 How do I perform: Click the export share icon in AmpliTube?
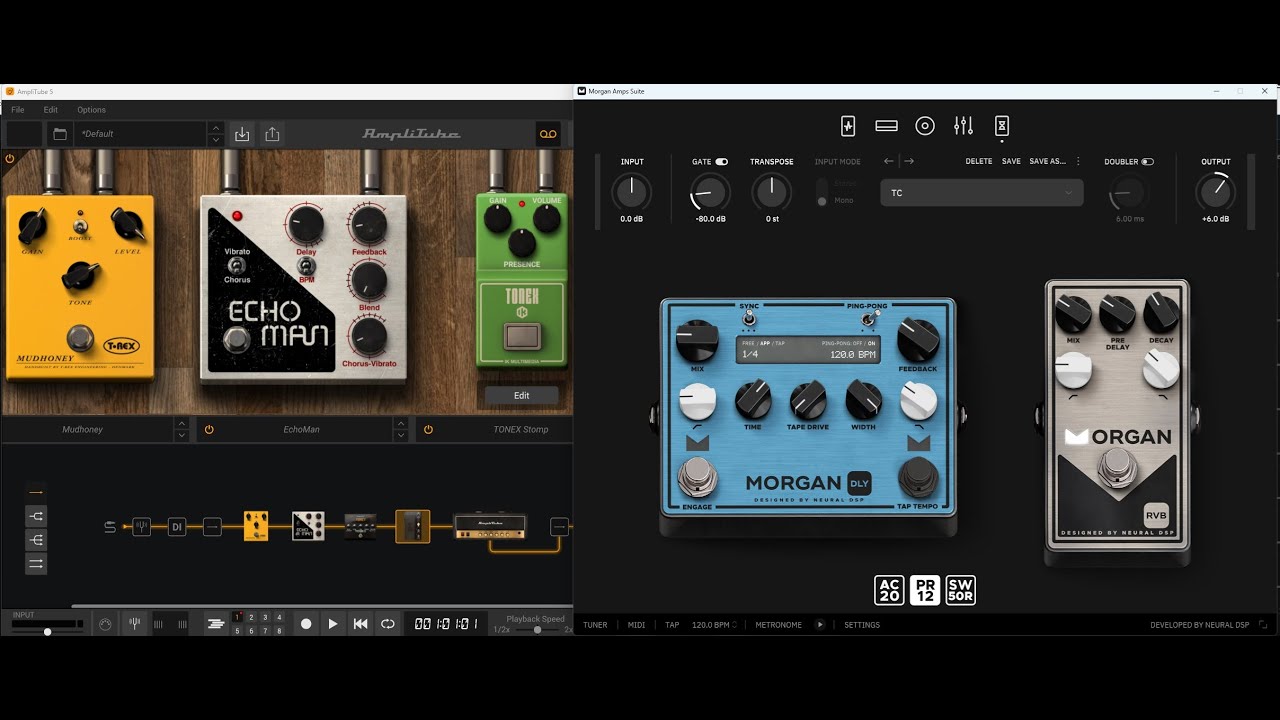[272, 134]
